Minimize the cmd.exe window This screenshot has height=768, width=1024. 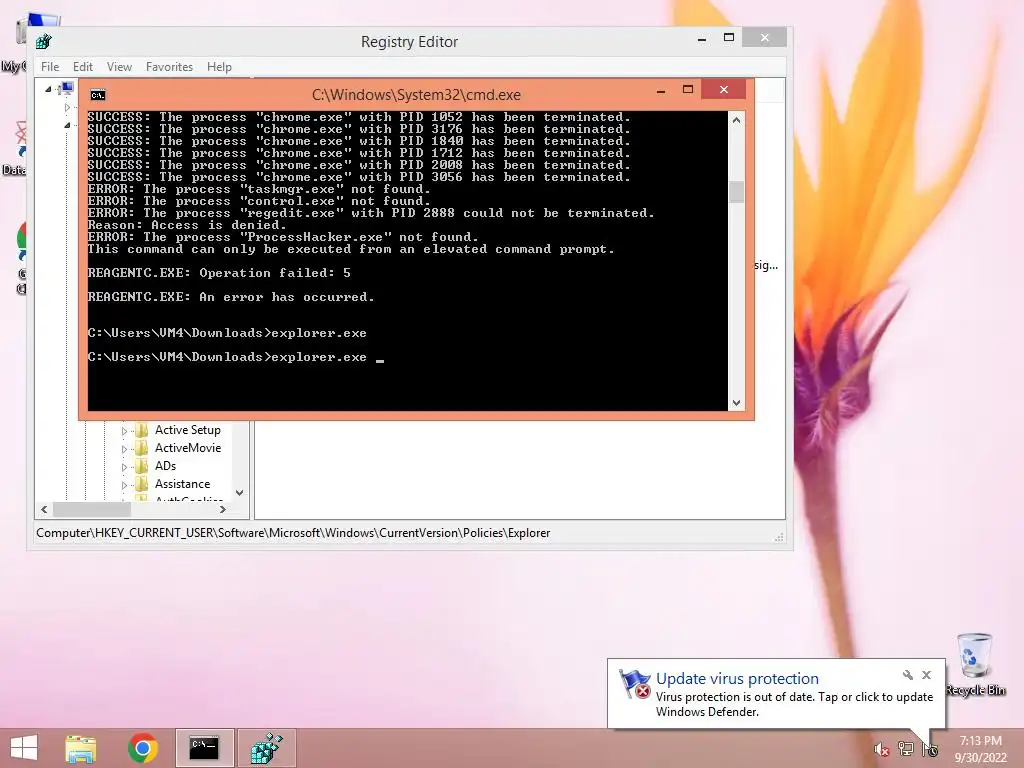661,91
